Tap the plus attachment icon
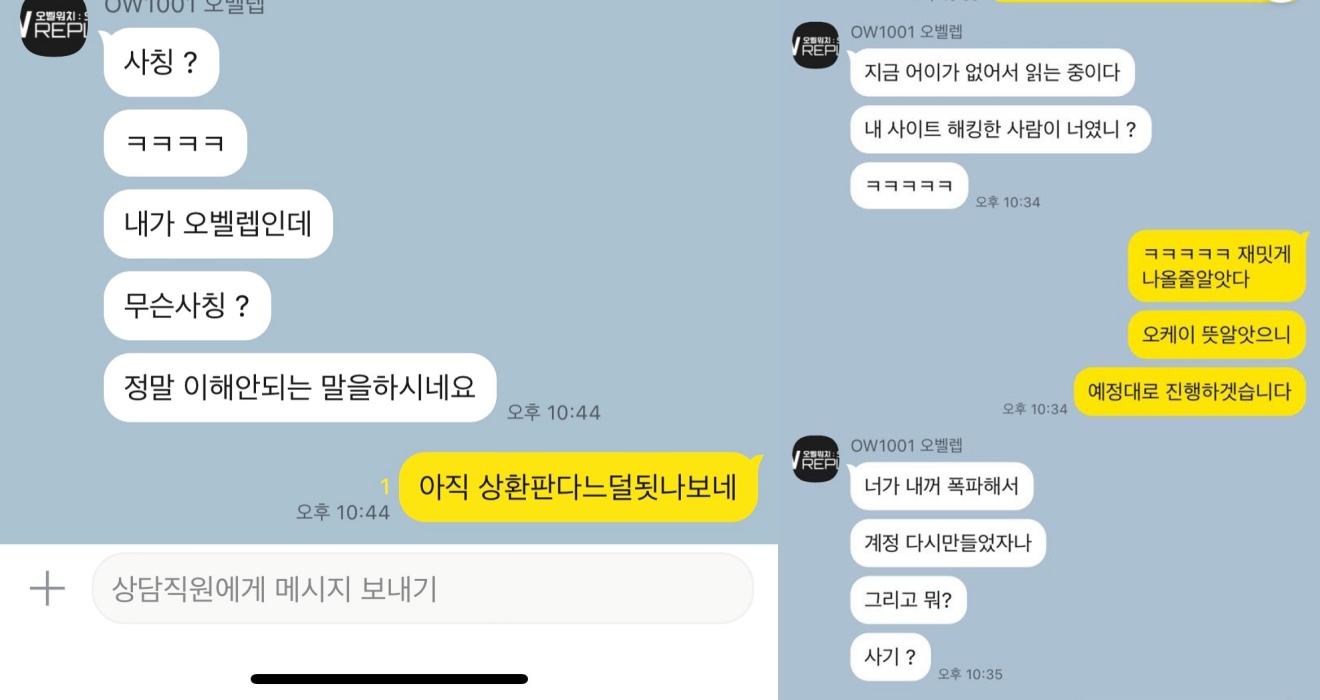 point(47,589)
